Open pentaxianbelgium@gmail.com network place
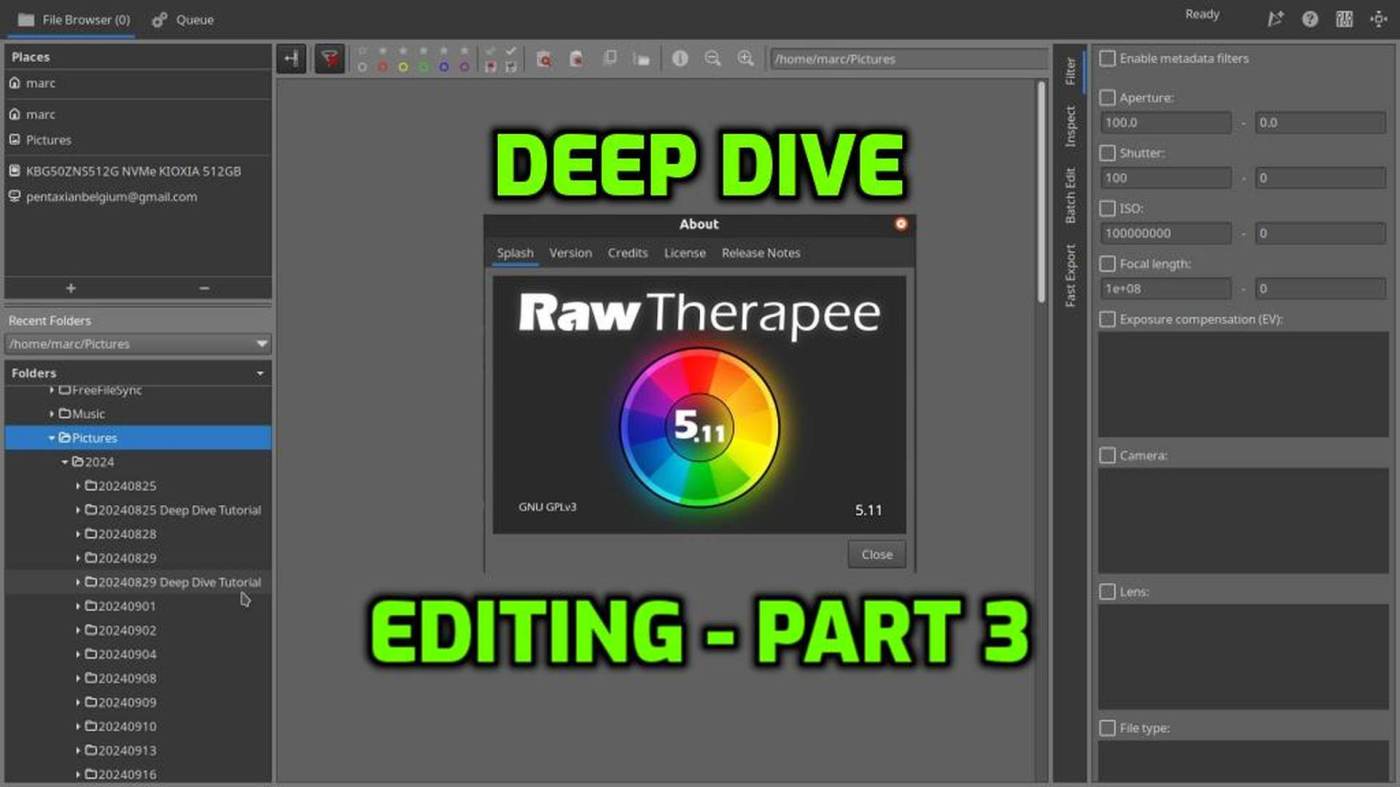1400x787 pixels. click(x=138, y=197)
